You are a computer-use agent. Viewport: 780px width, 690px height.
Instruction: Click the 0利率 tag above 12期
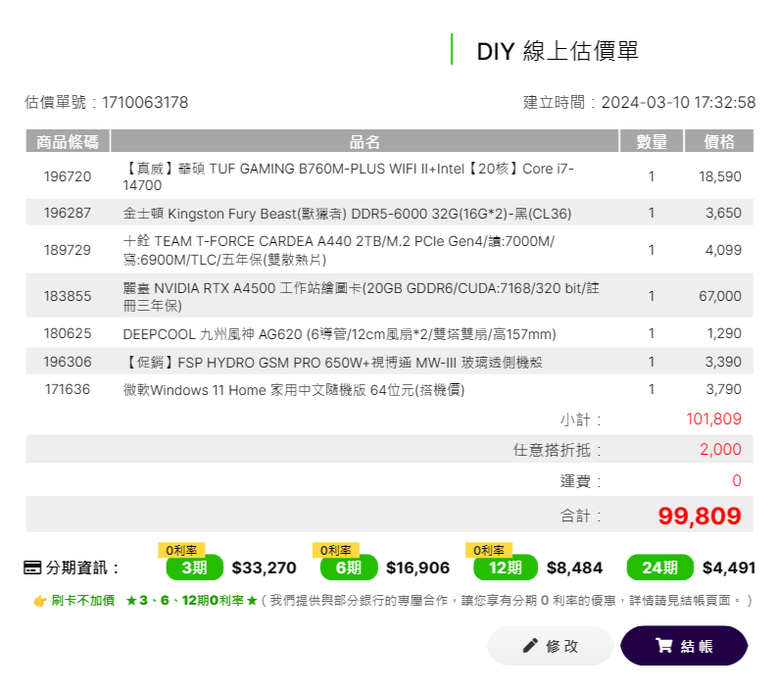[x=489, y=550]
